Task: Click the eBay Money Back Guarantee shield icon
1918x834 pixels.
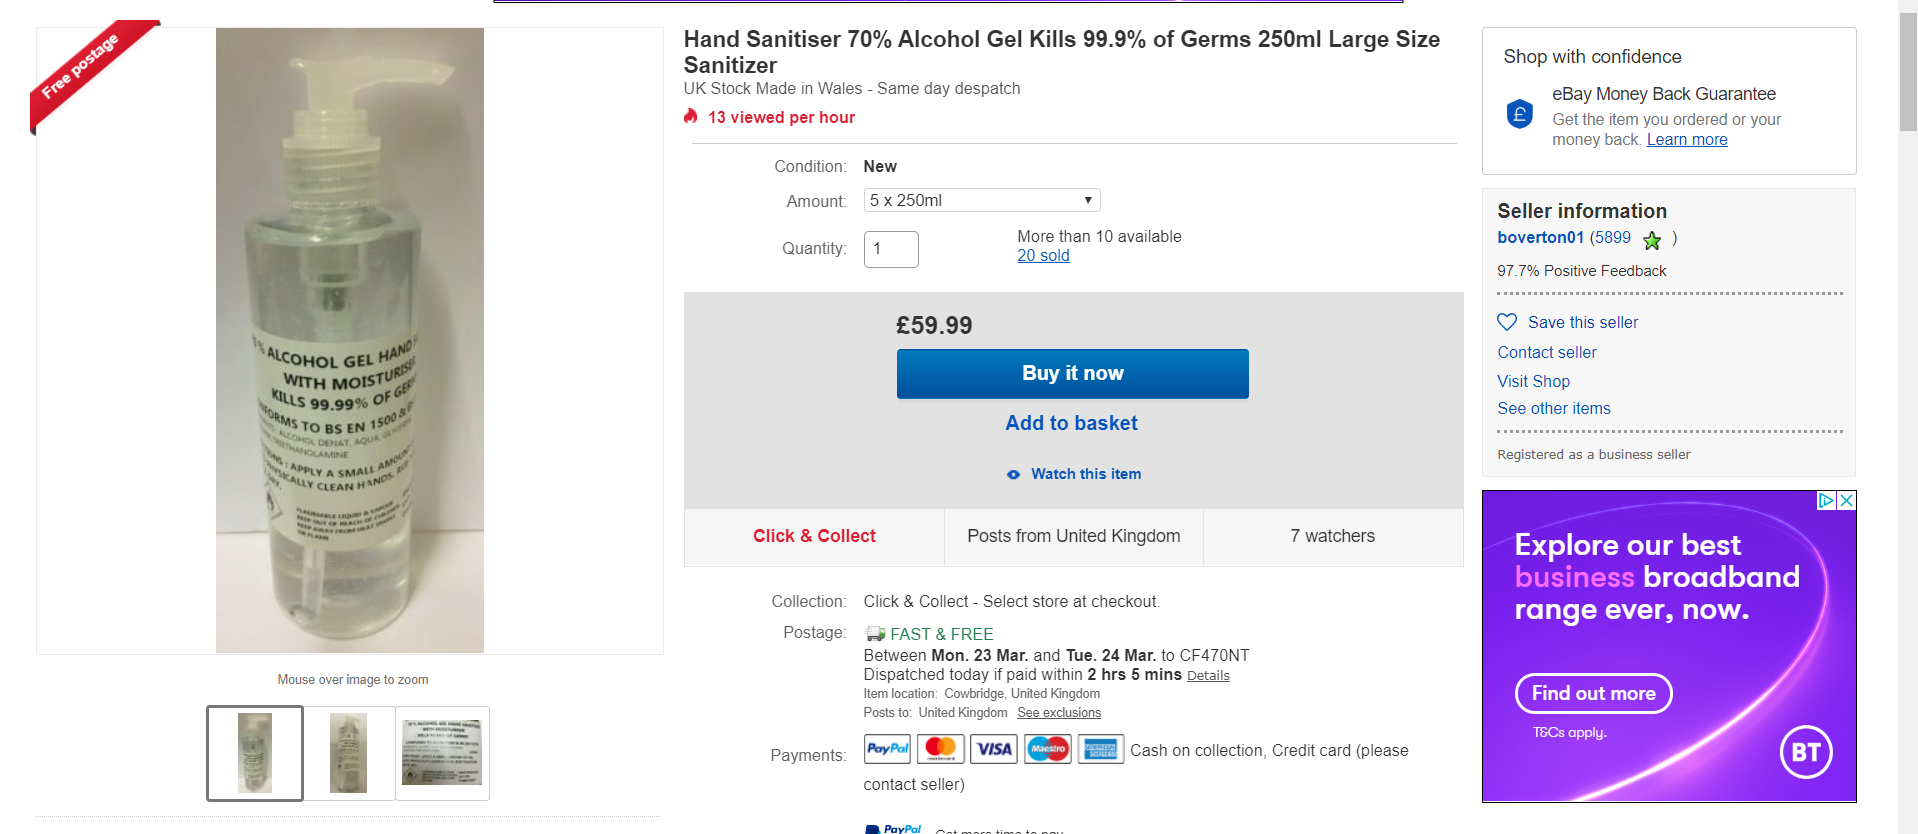Action: (1519, 114)
